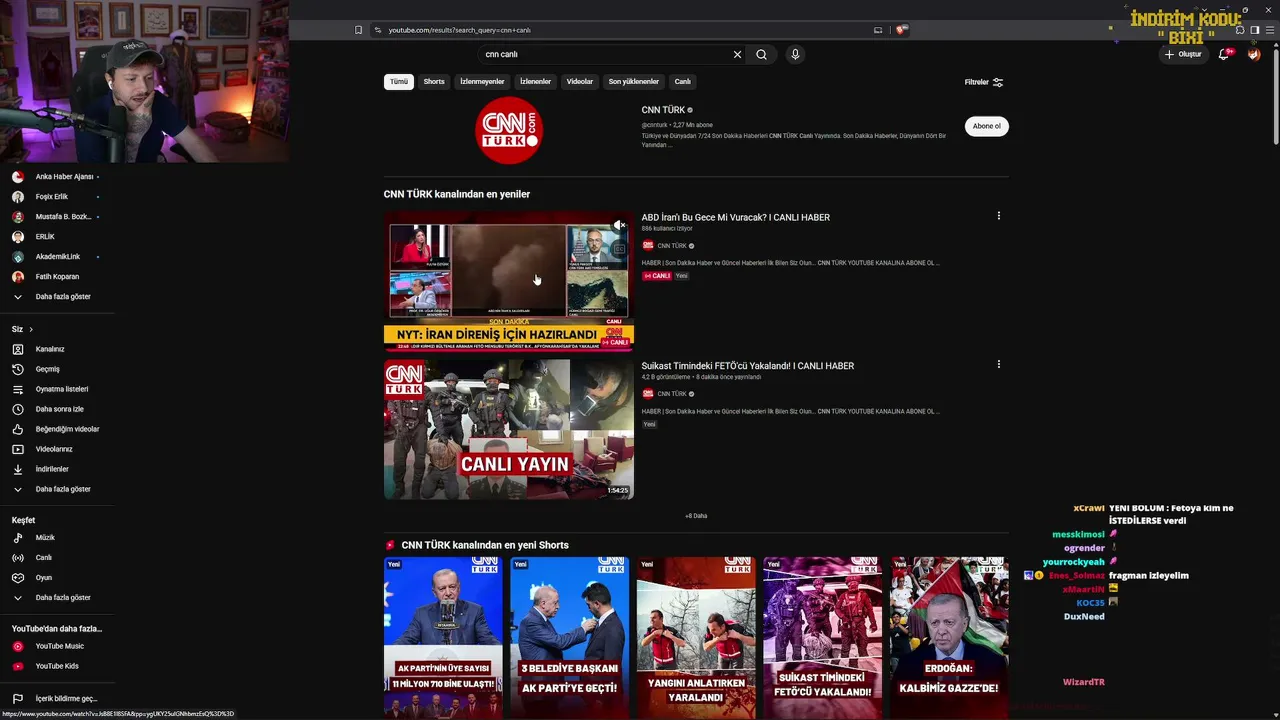Viewport: 1280px width, 720px height.
Task: Open the Filtreler filter options
Action: tap(983, 82)
